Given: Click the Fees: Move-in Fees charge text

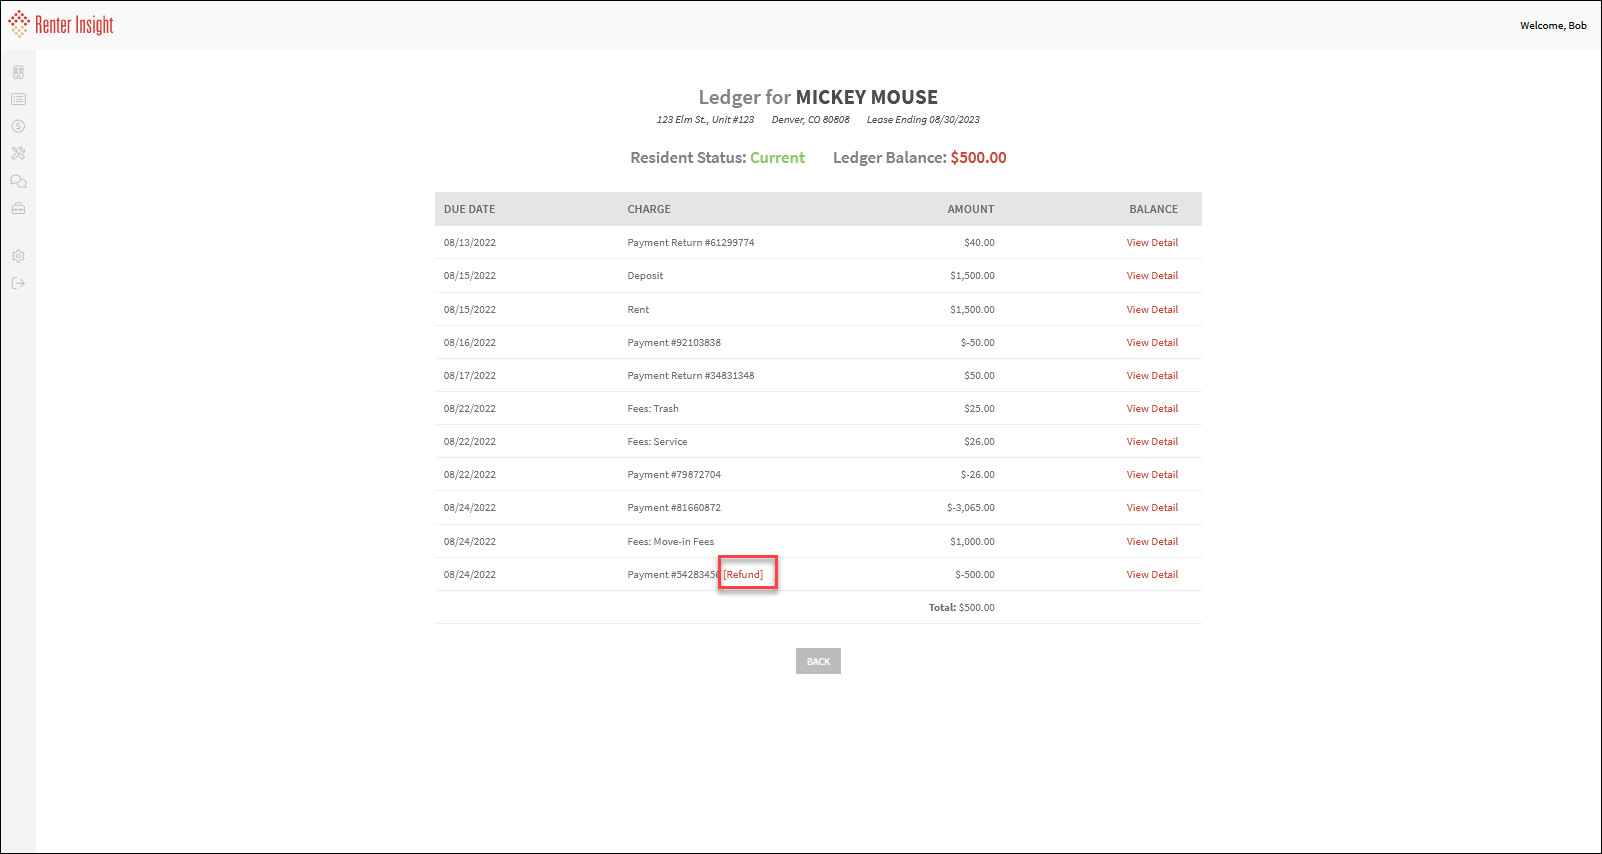Looking at the screenshot, I should [670, 541].
